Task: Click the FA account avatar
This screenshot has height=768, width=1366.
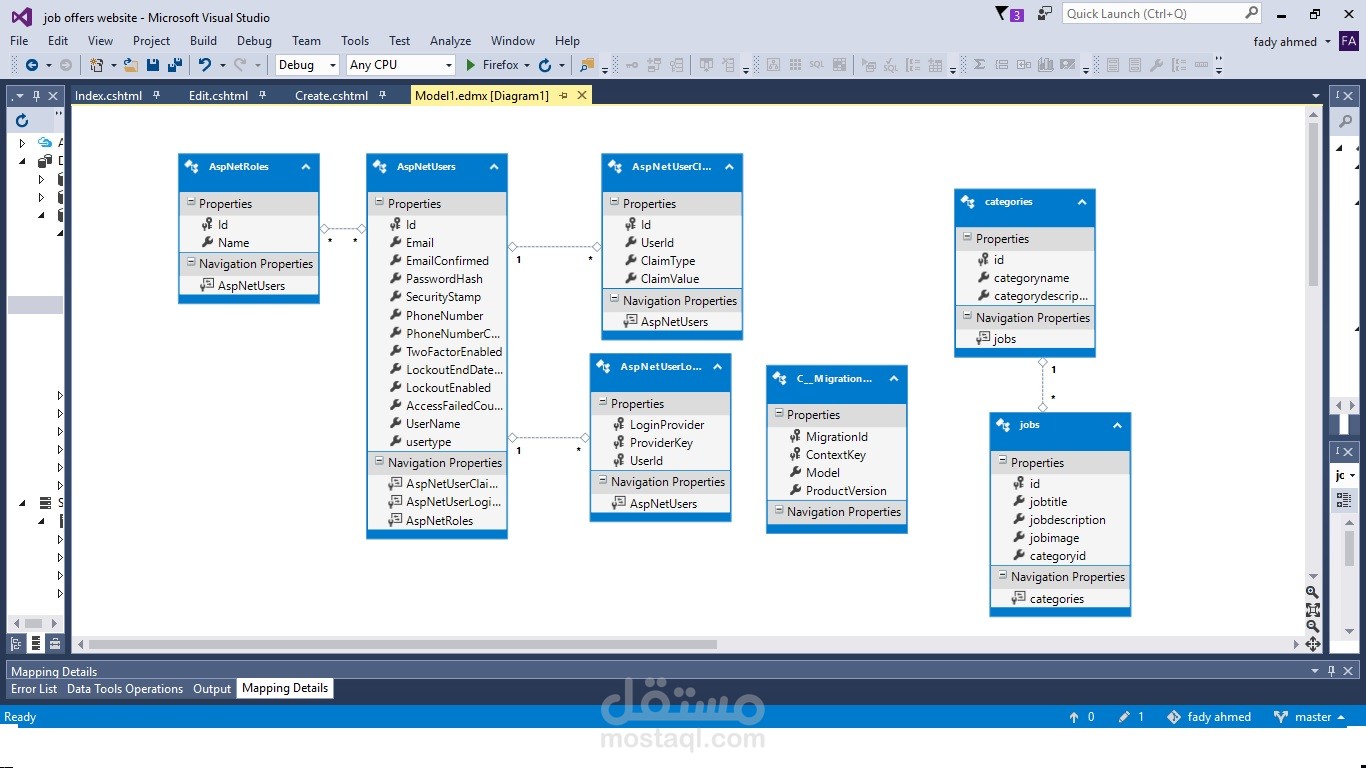Action: pyautogui.click(x=1349, y=41)
